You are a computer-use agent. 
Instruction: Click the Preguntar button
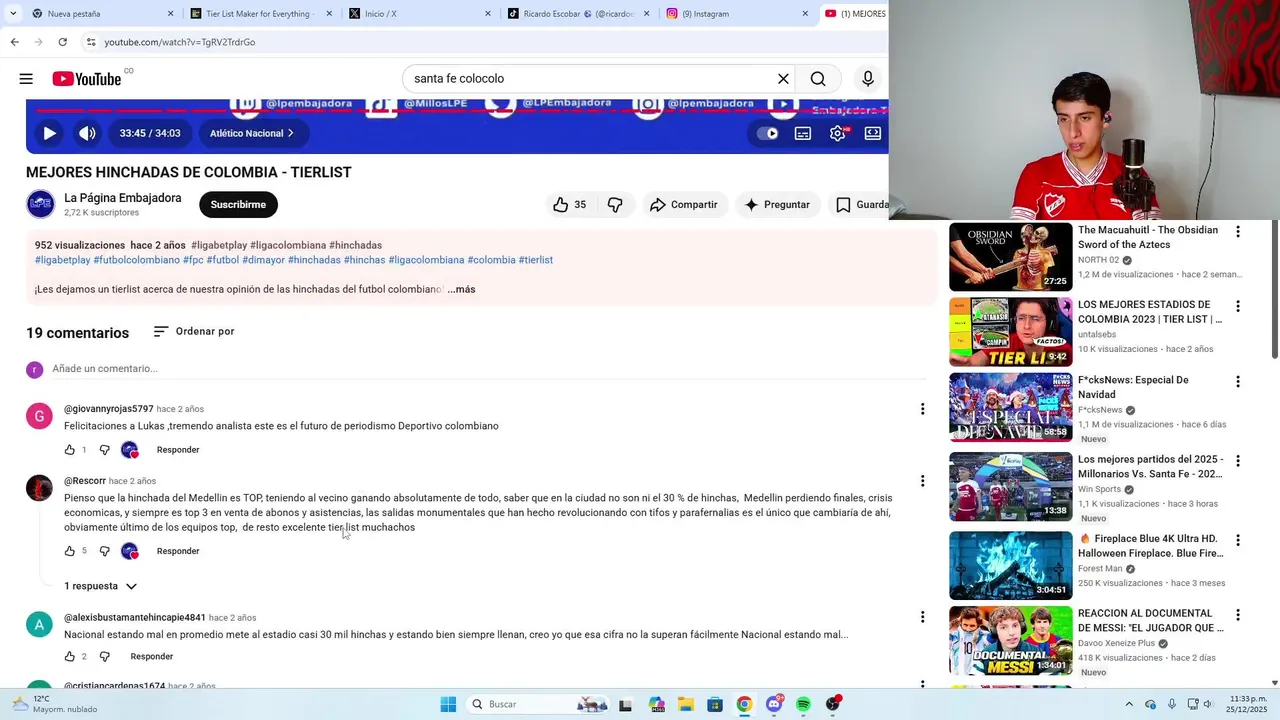(x=777, y=205)
